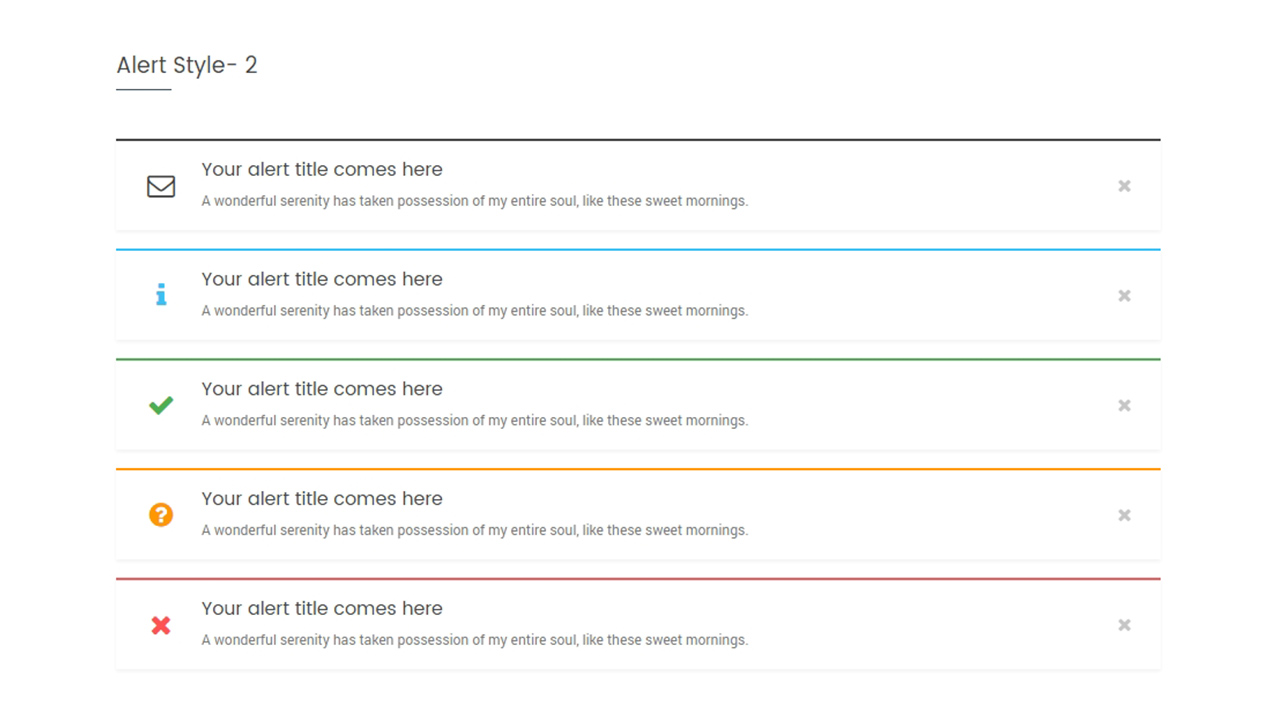Click the green checkmark icon
1280x720 pixels.
click(x=161, y=405)
